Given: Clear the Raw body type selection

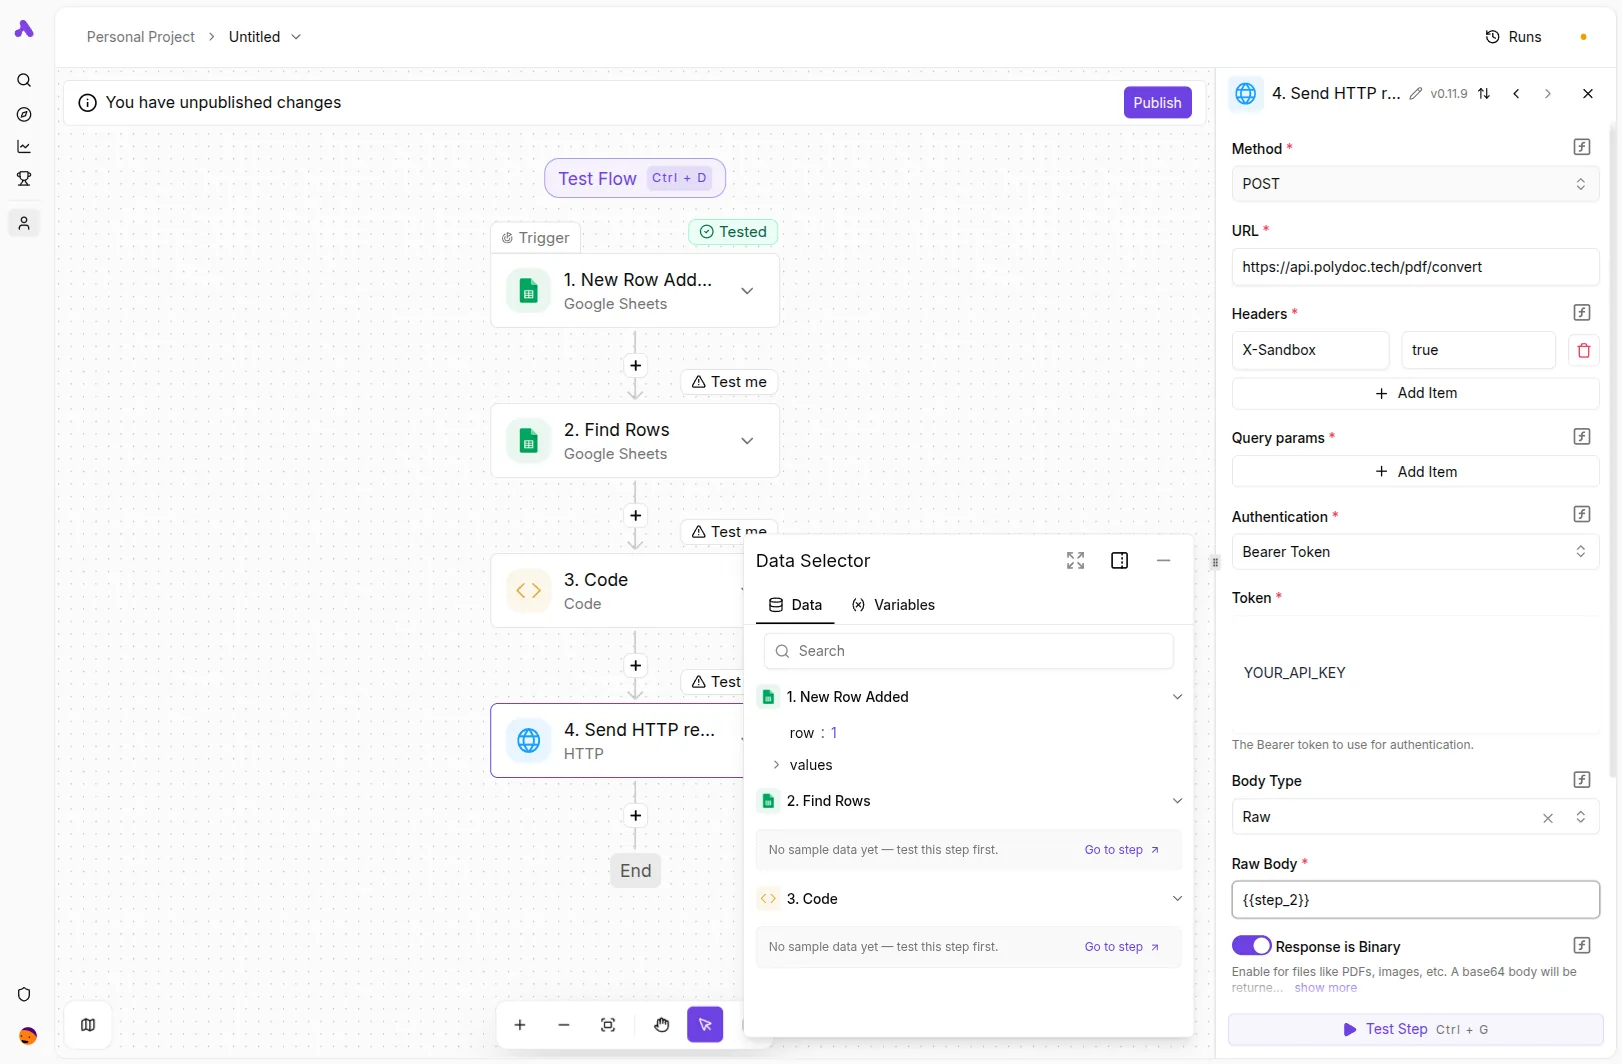Looking at the screenshot, I should tap(1548, 818).
